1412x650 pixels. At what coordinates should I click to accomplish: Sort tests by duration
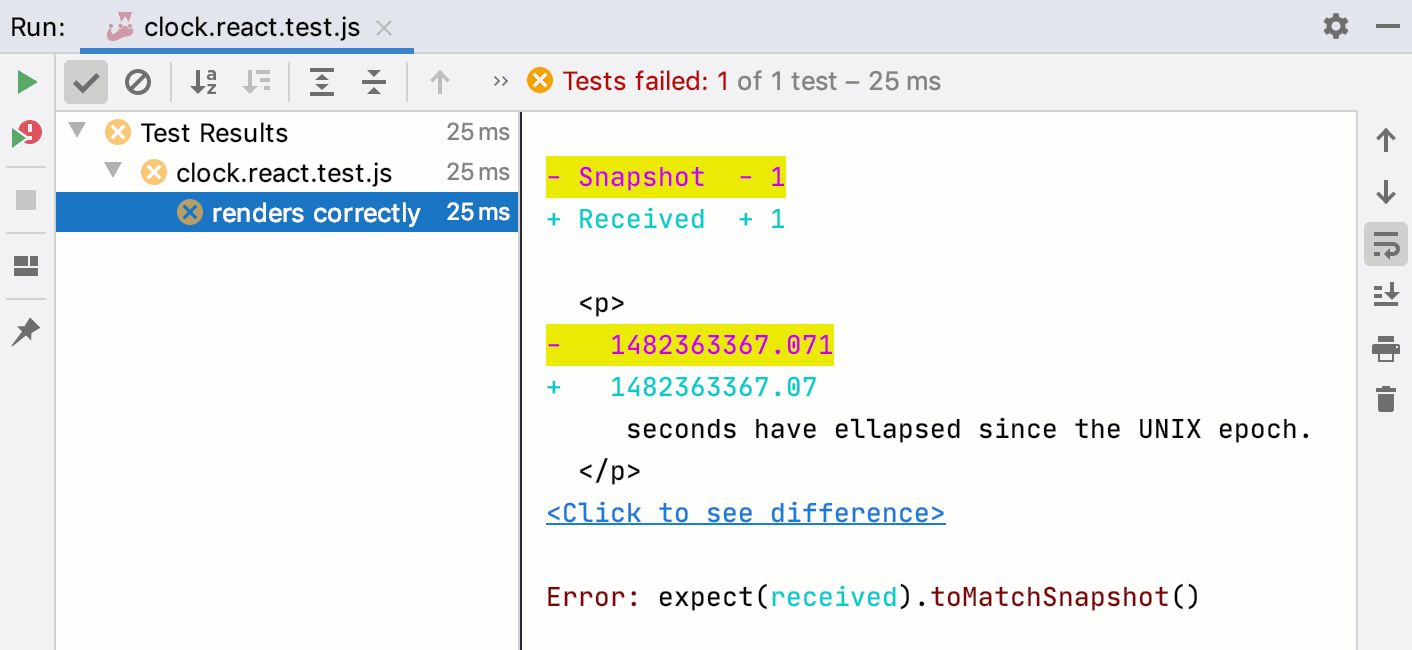click(257, 81)
